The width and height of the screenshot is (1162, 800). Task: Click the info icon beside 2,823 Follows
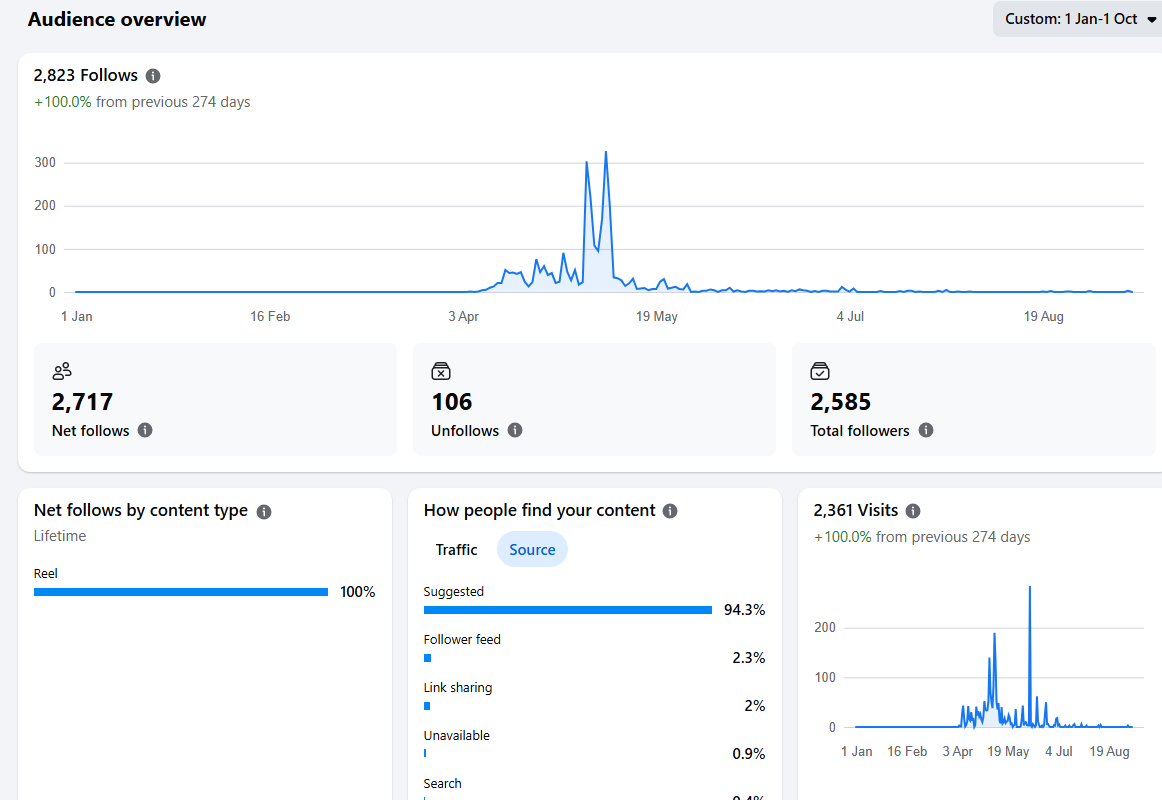(x=153, y=76)
